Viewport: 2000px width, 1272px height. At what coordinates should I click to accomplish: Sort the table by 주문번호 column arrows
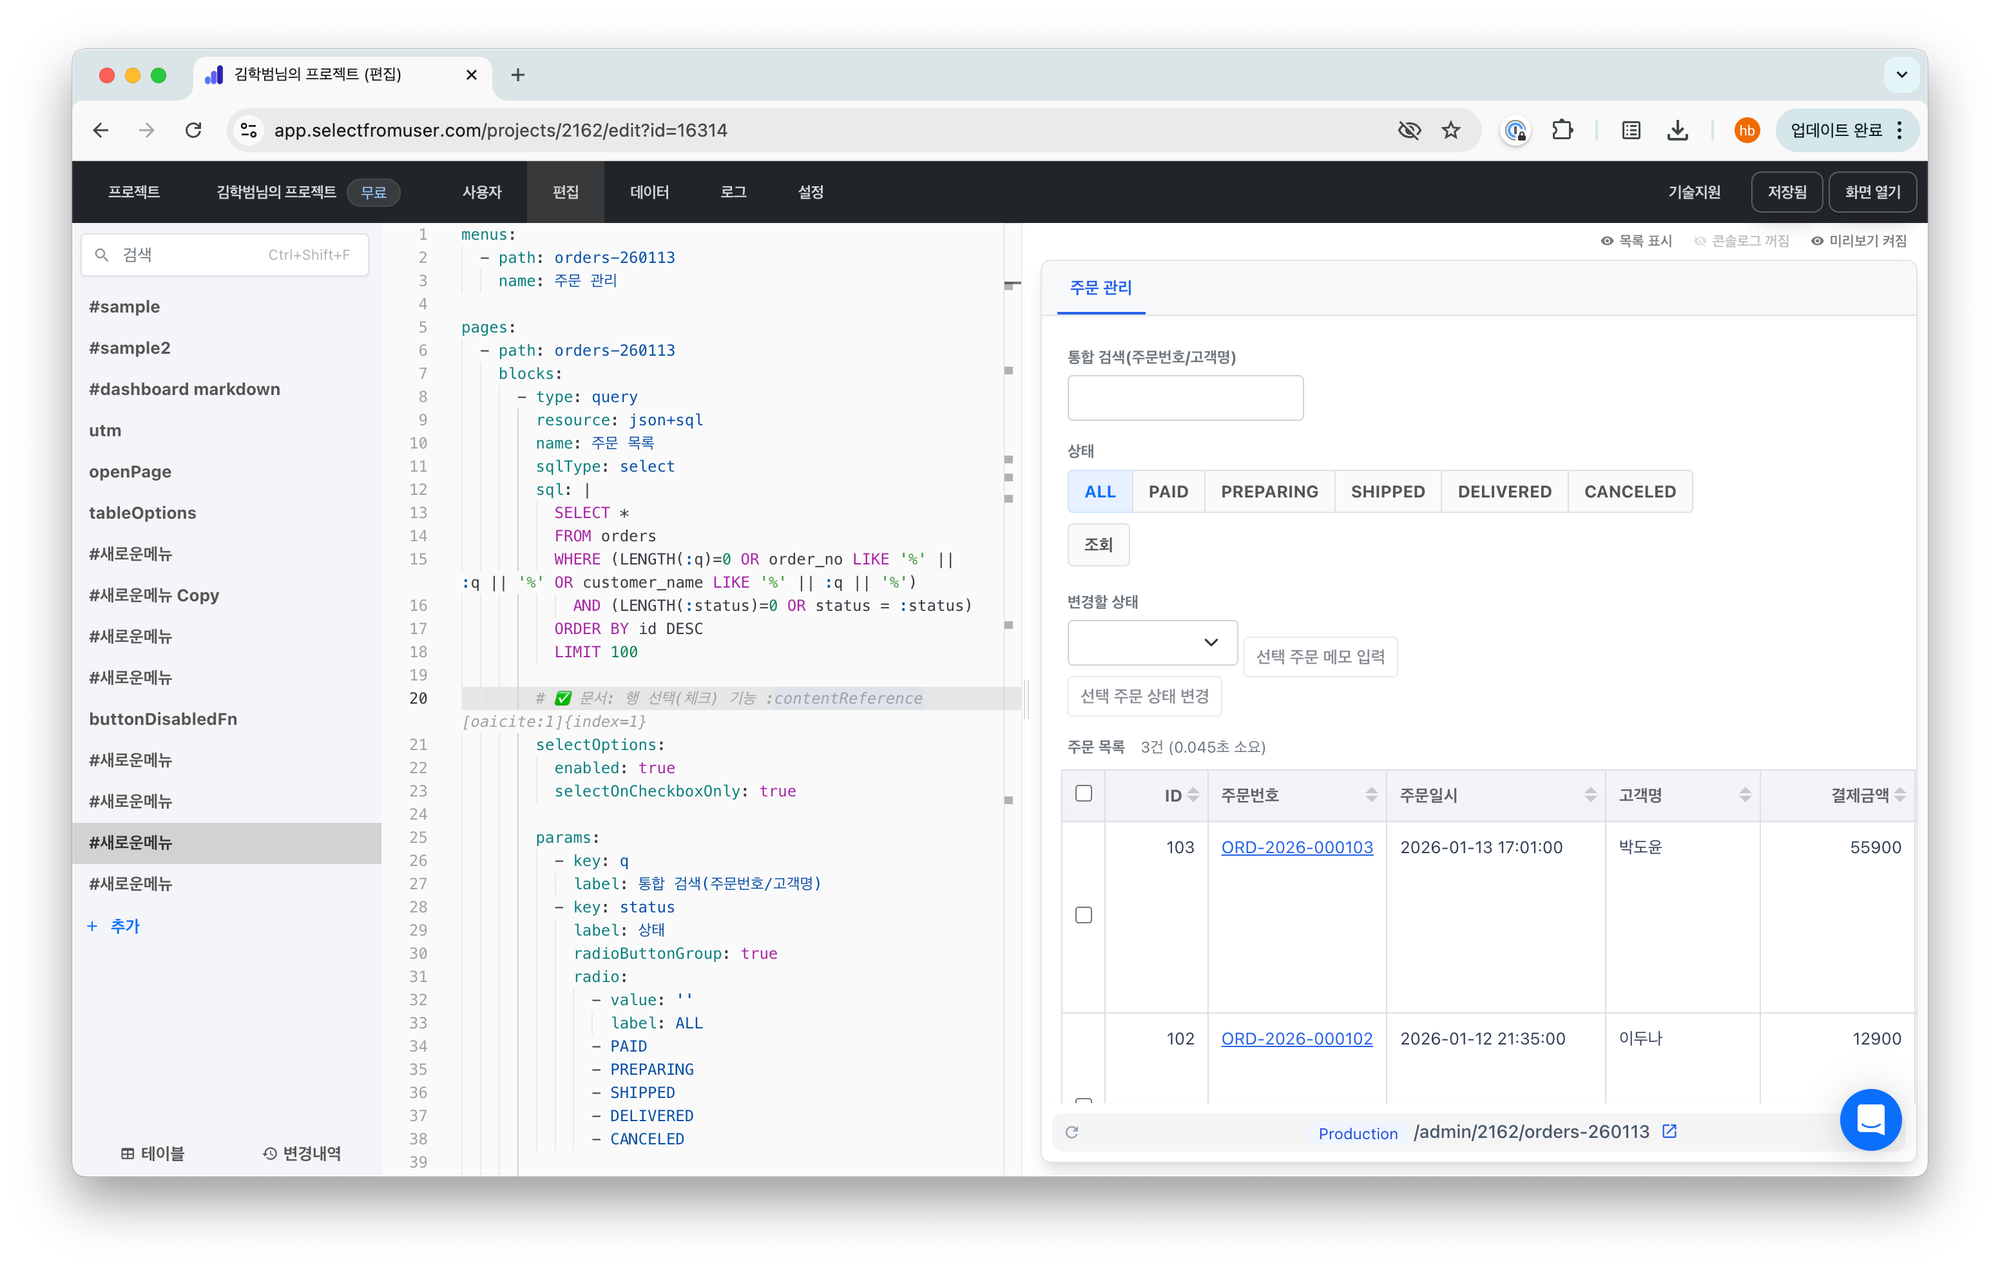(x=1371, y=795)
